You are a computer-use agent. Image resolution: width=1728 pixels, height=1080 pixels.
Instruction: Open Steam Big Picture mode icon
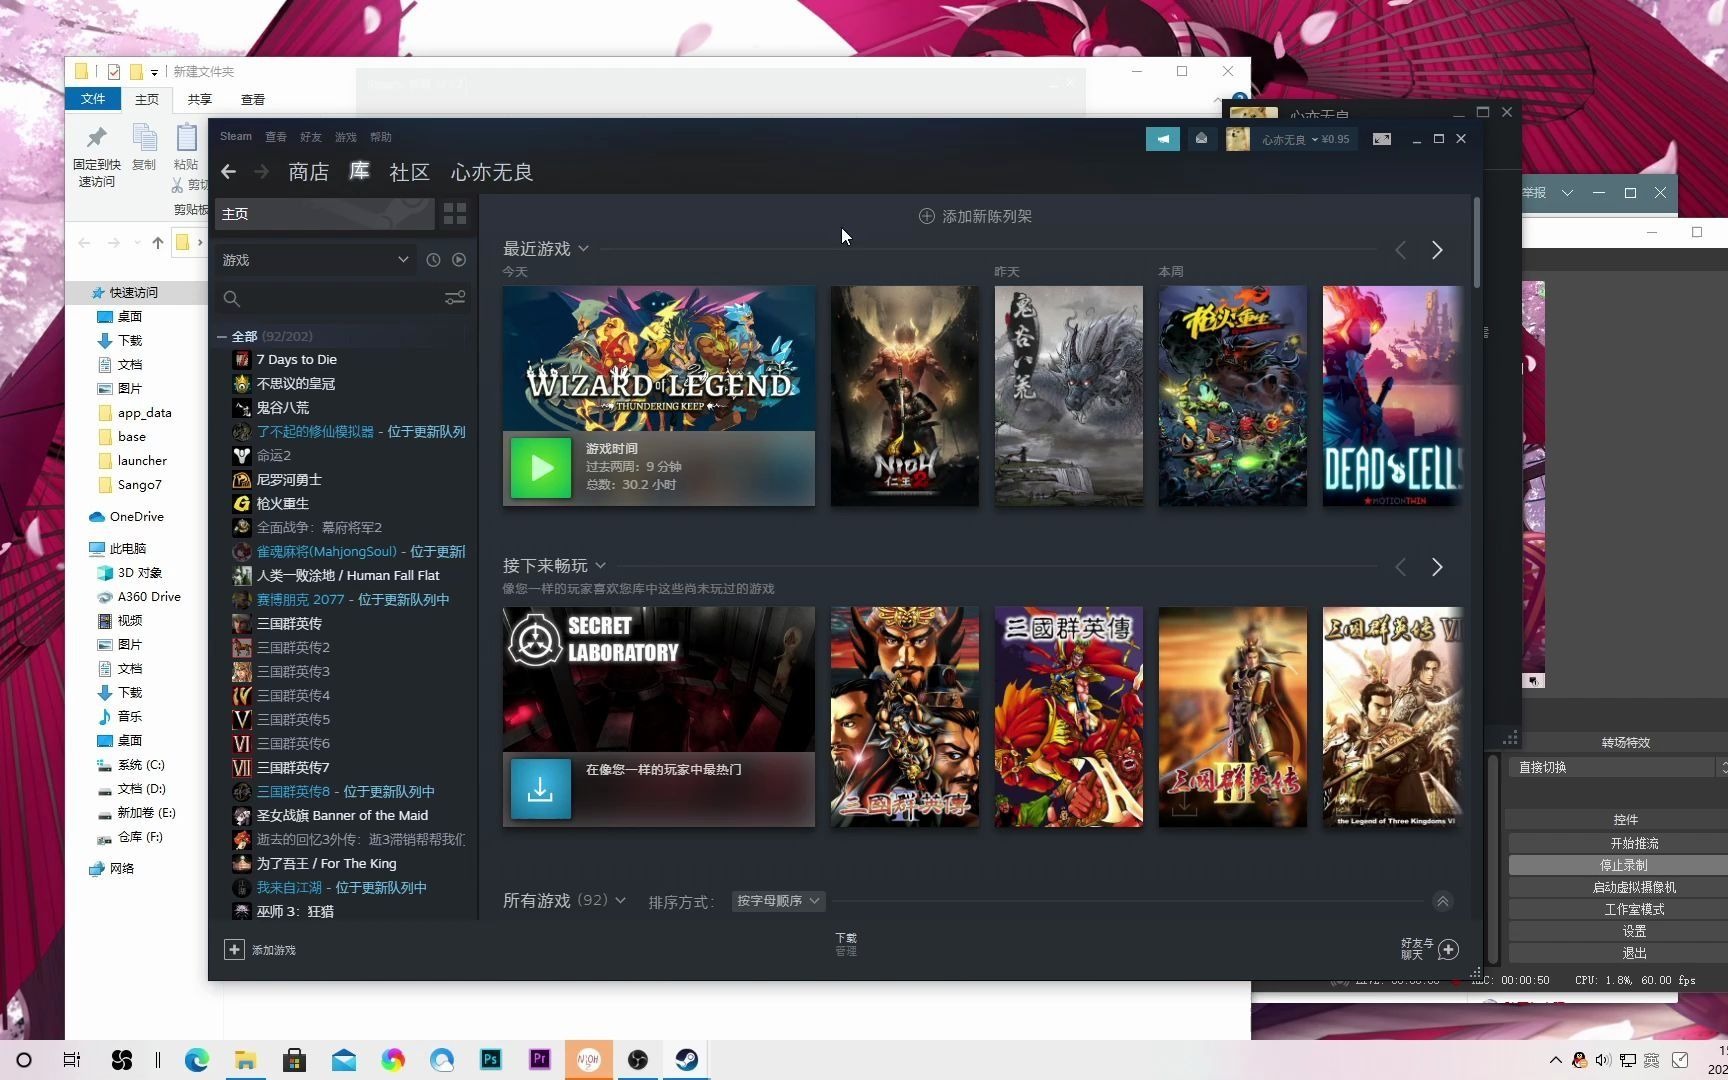tap(1381, 139)
